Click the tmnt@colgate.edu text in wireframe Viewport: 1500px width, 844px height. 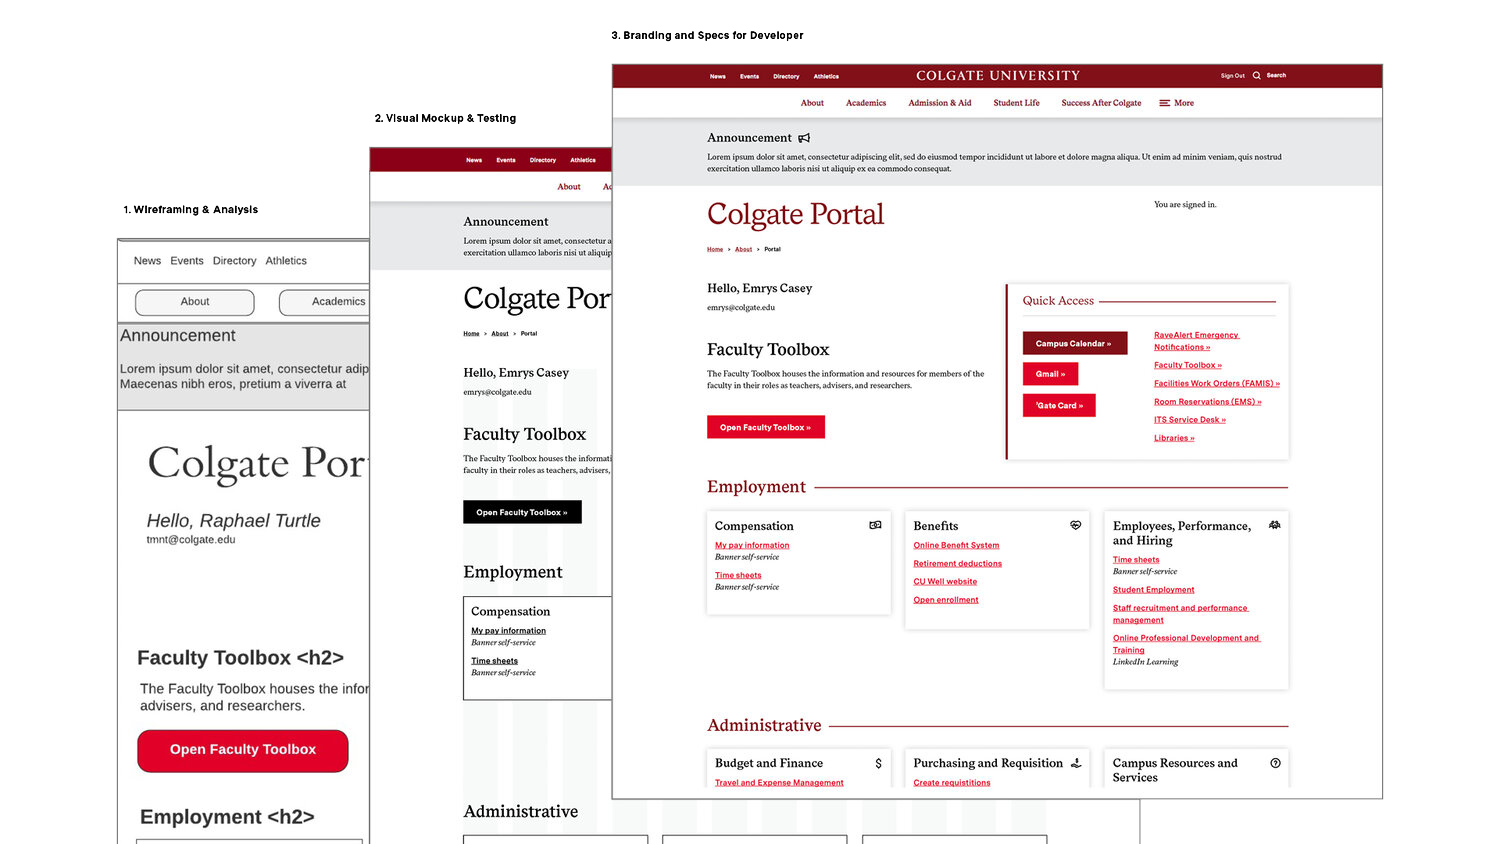191,540
